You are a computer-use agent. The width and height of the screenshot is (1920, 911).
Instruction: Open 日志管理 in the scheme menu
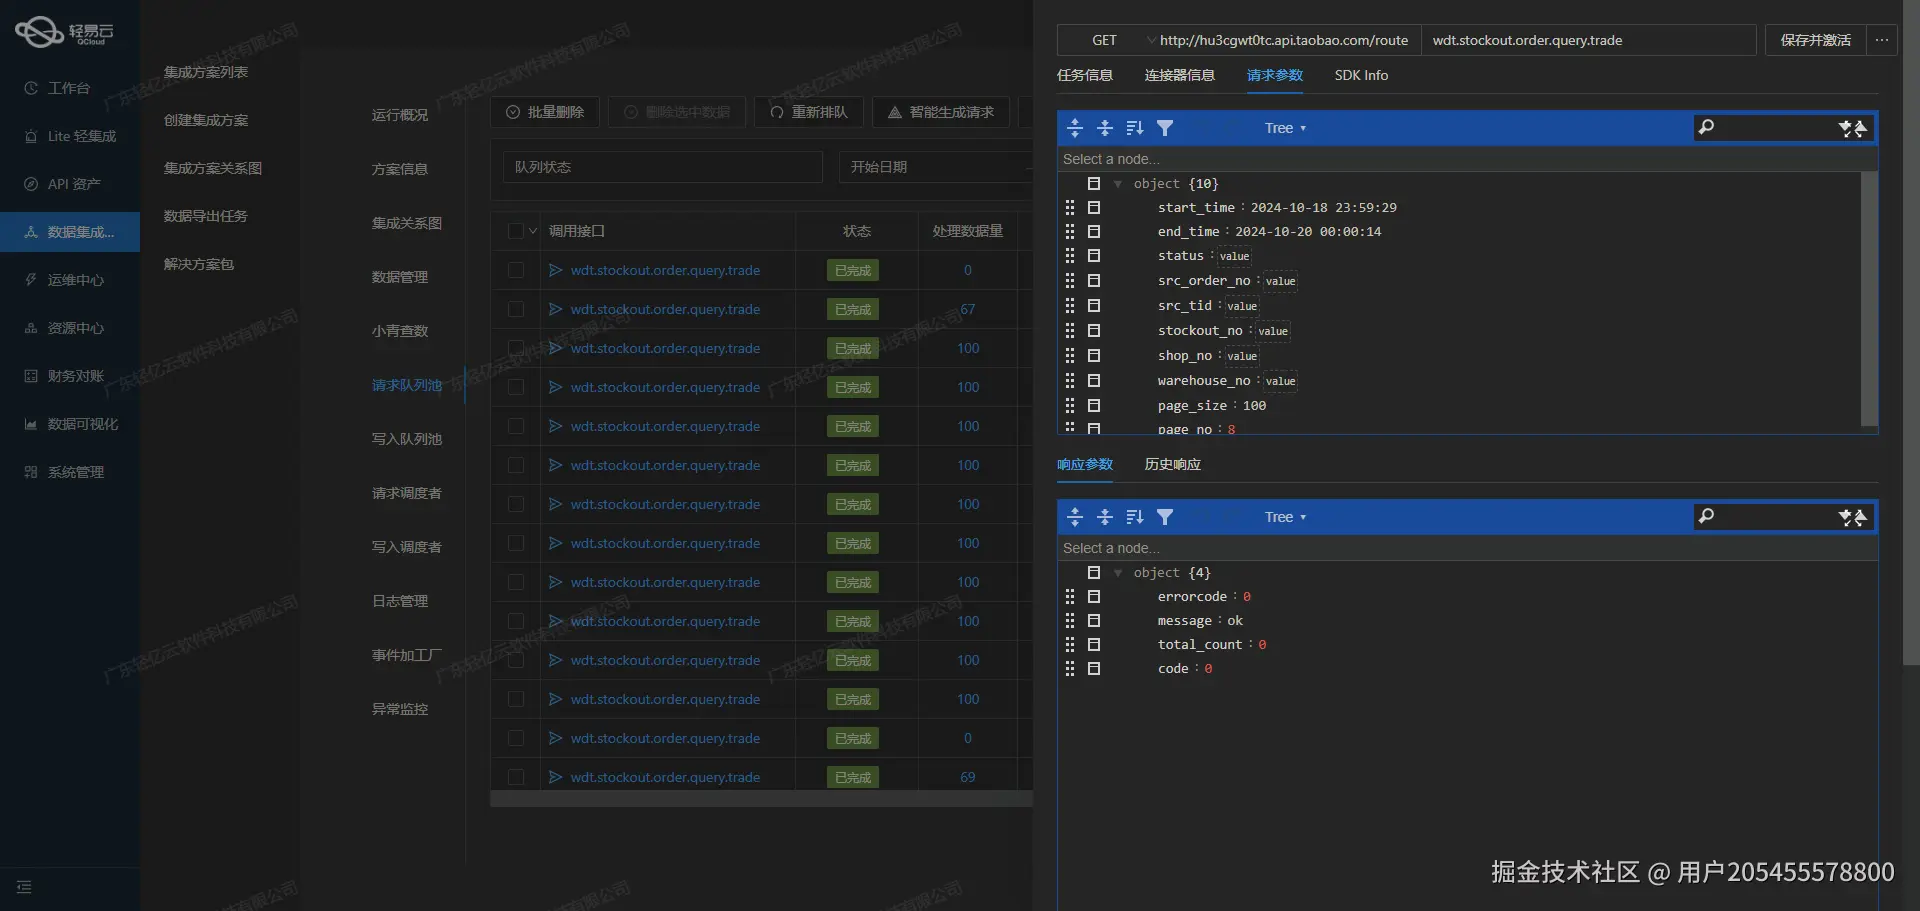click(400, 601)
